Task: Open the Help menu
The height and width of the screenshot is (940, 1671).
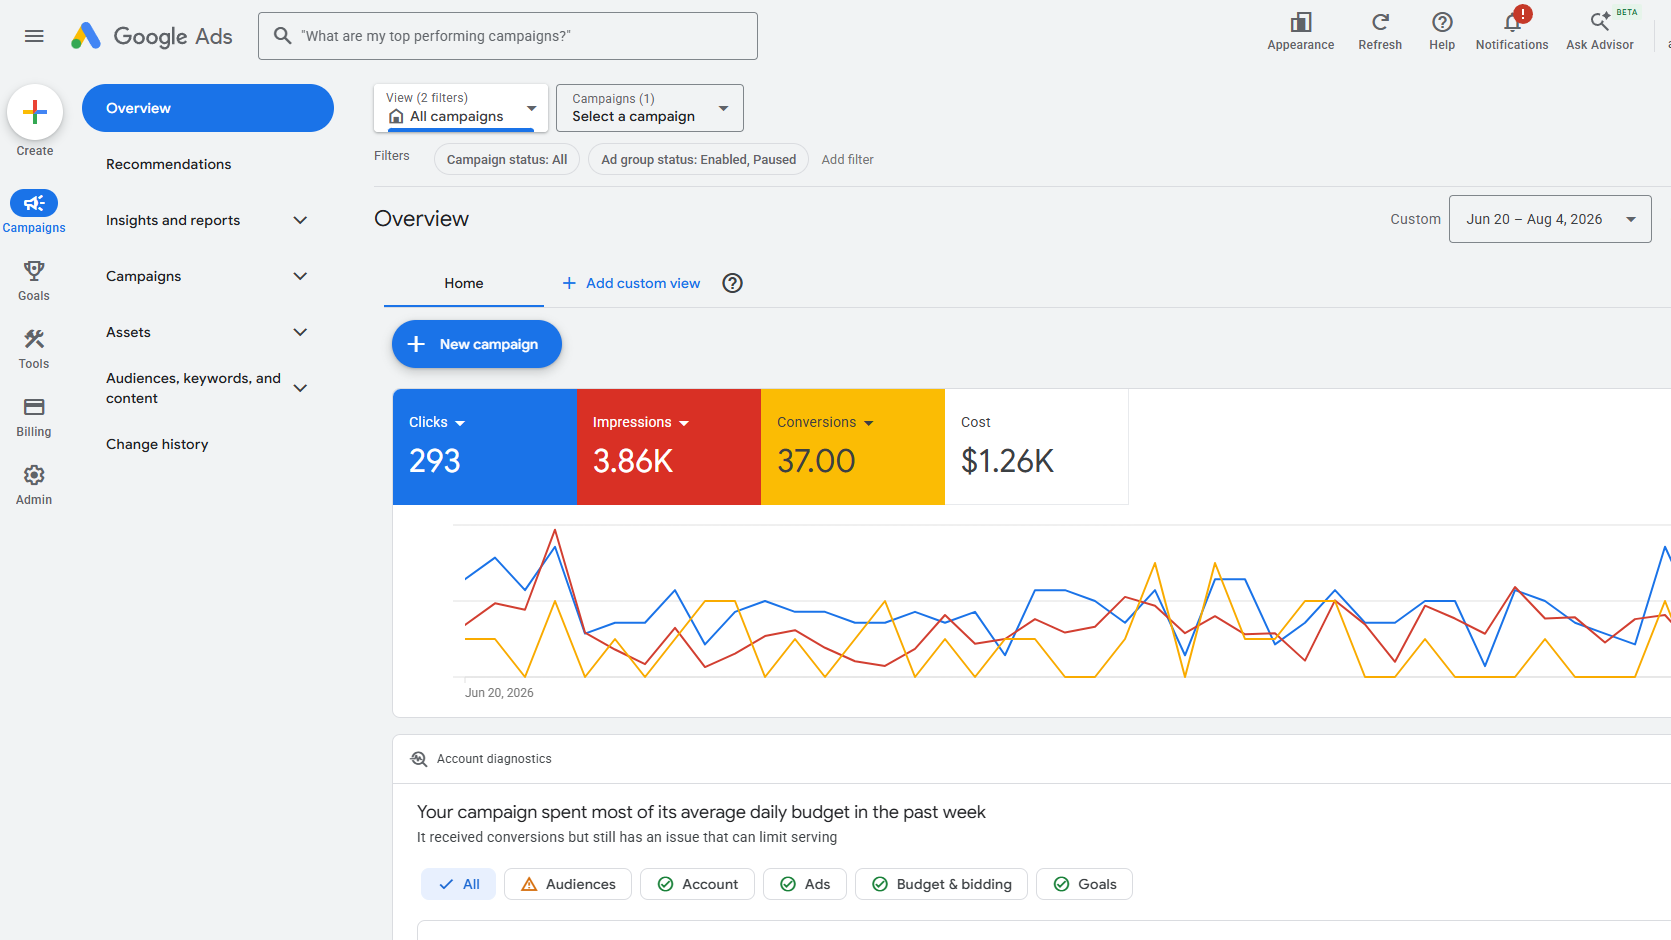Action: [x=1442, y=31]
